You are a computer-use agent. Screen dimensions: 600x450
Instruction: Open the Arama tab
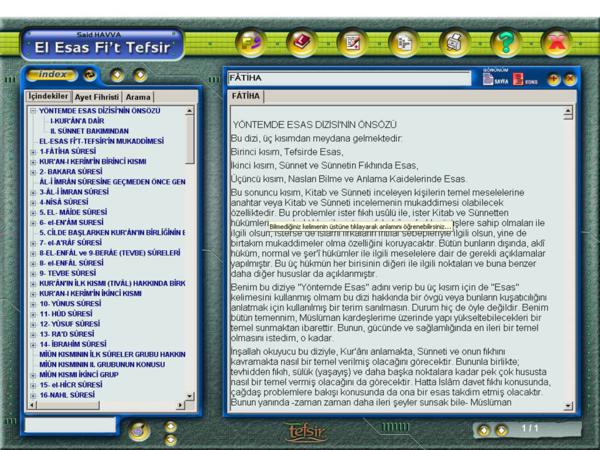click(x=138, y=97)
